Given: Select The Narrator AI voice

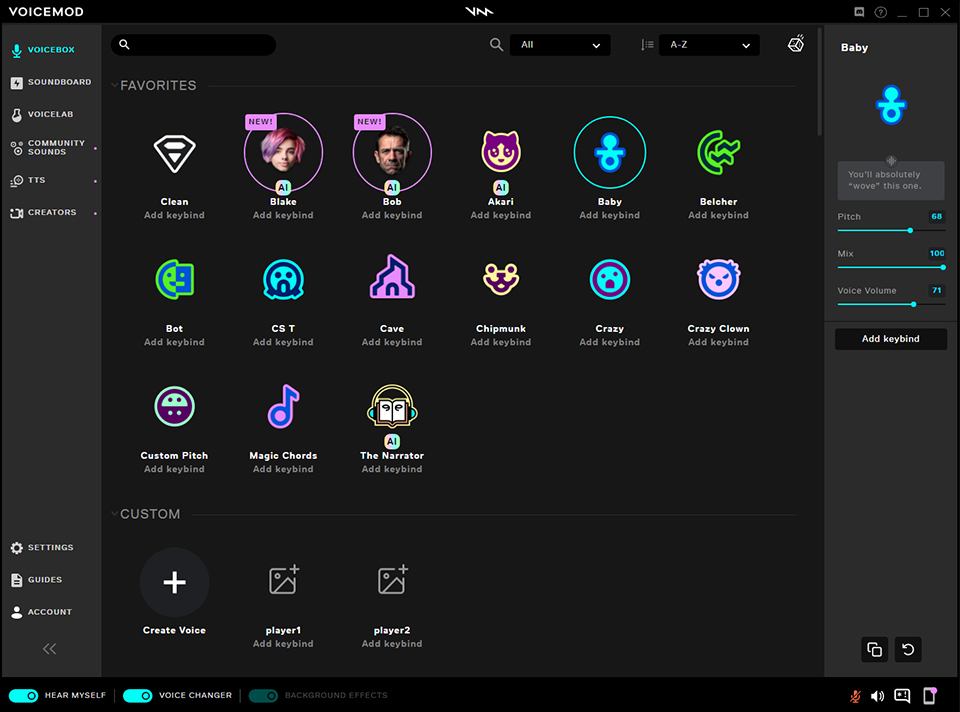Looking at the screenshot, I should [392, 406].
